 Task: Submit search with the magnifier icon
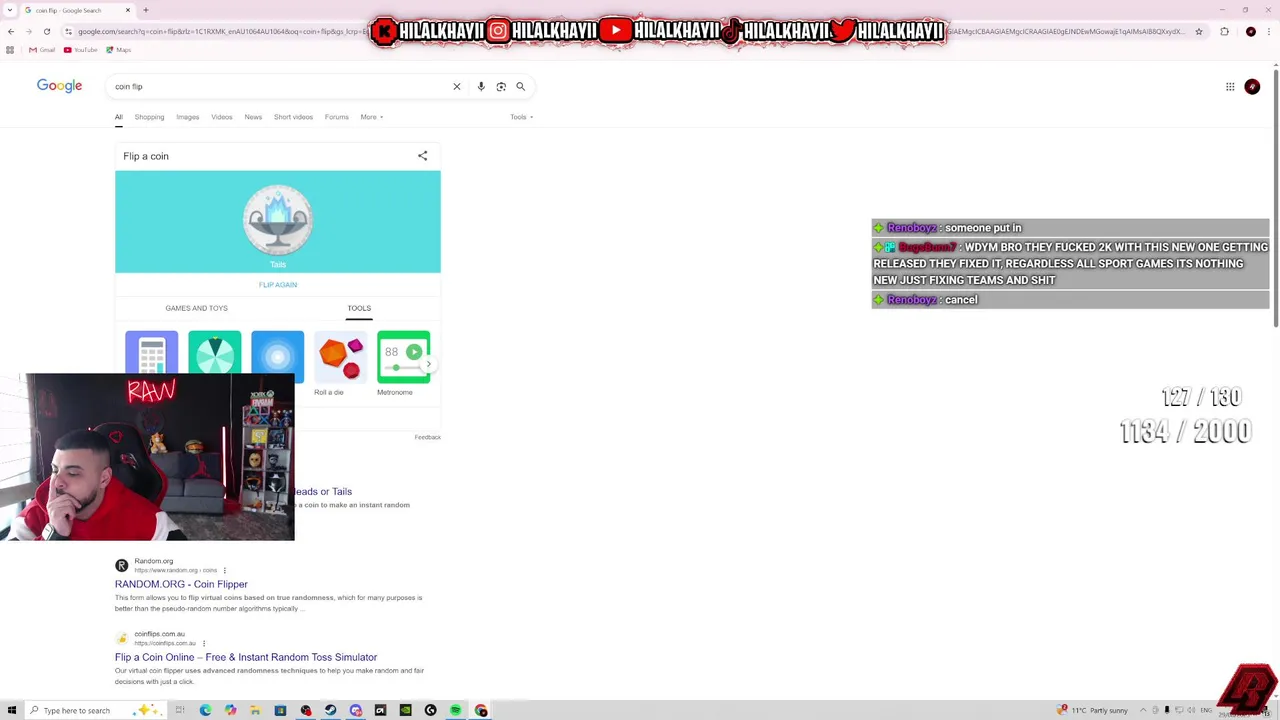pos(520,87)
